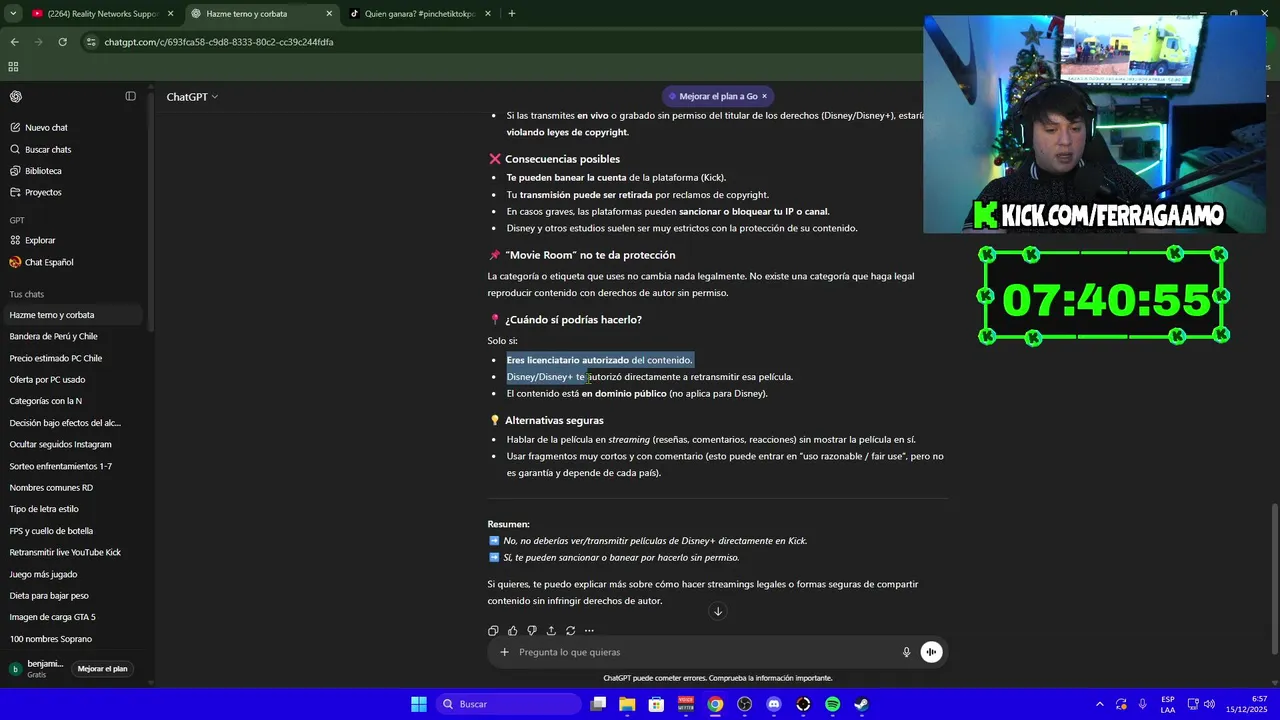Image resolution: width=1280 pixels, height=720 pixels.
Task: Close the Reality Networks YouTube tab
Action: tap(170, 14)
